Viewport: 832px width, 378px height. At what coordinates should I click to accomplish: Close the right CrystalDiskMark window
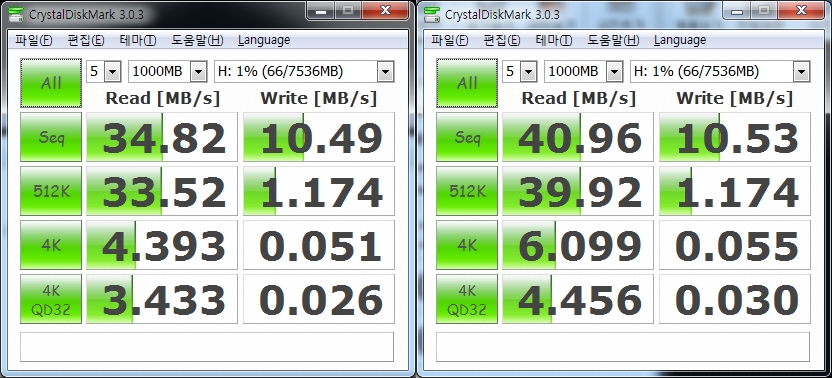click(802, 10)
